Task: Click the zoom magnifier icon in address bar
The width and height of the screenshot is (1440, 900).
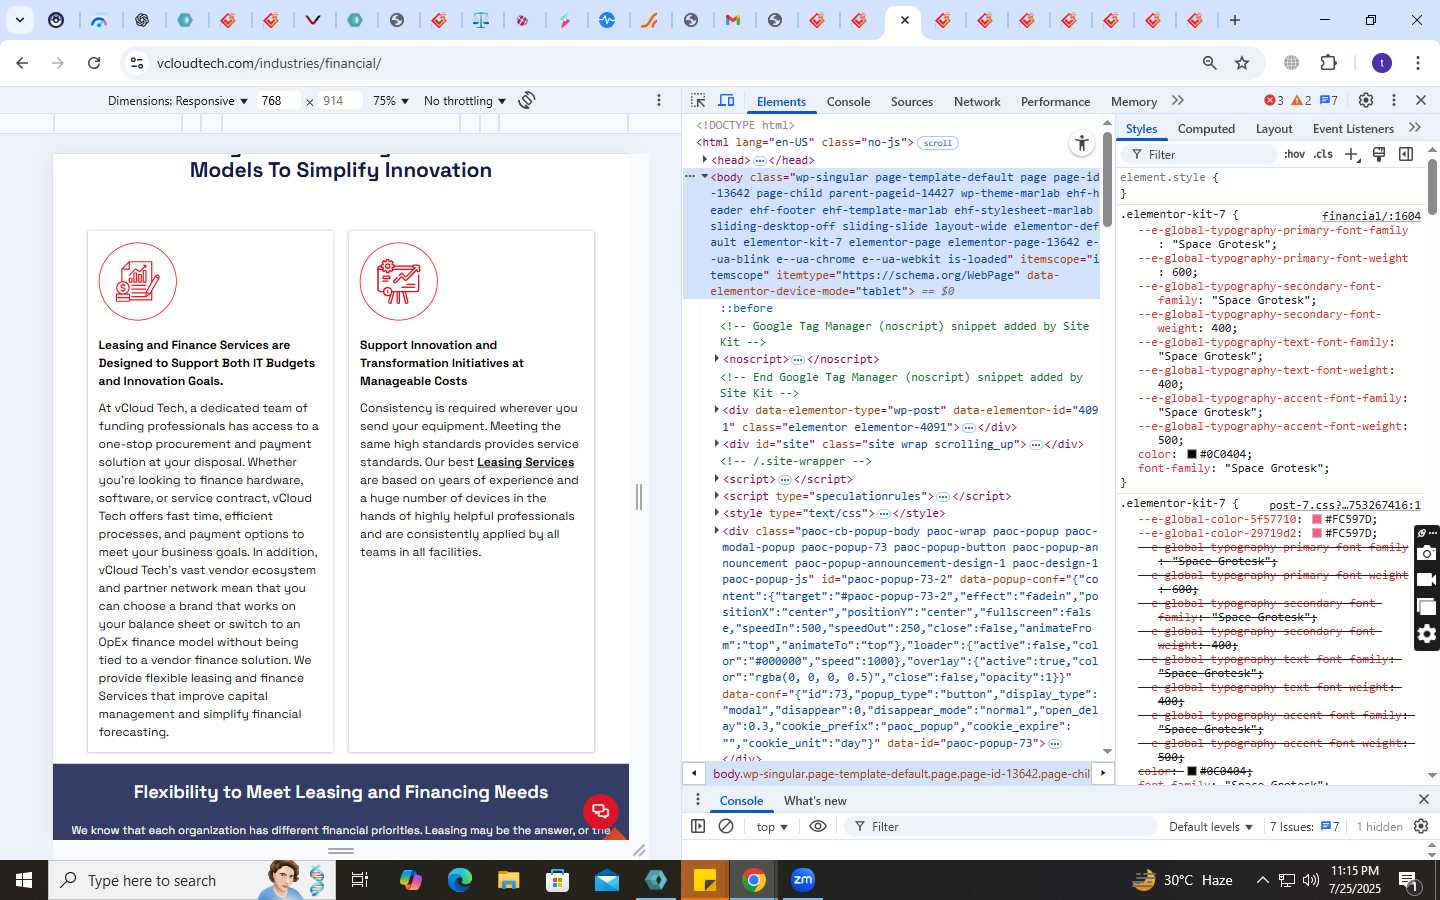Action: (x=1210, y=63)
